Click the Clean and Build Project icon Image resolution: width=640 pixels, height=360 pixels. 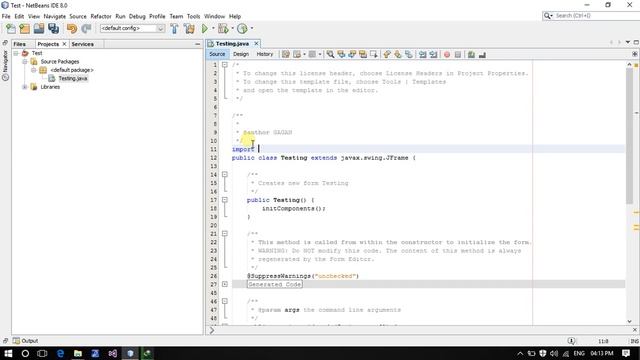tap(189, 28)
